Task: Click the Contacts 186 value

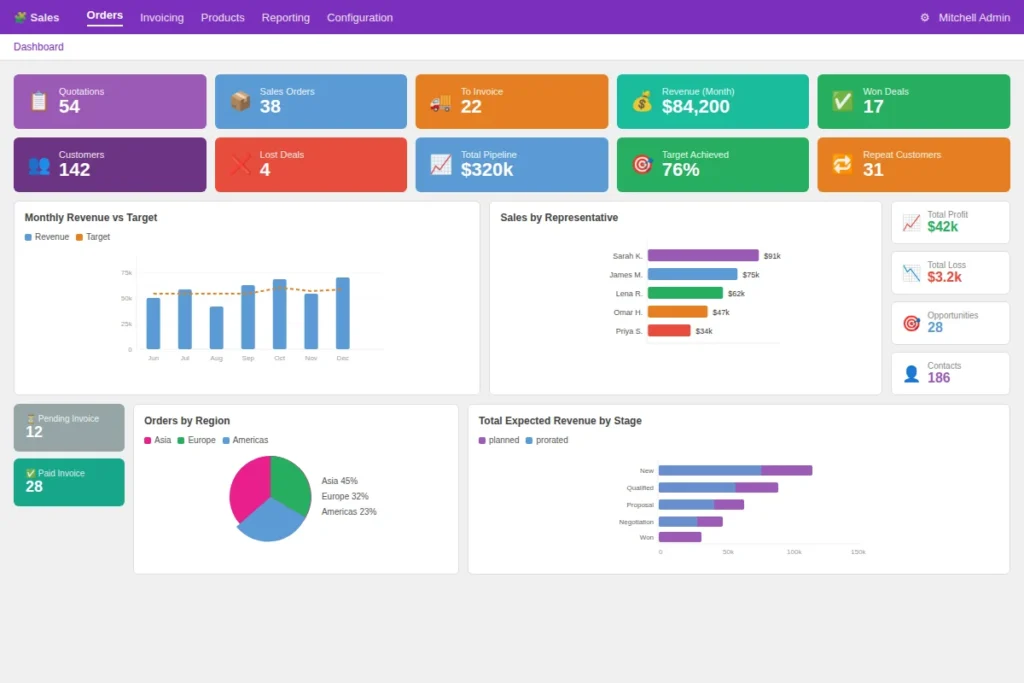Action: pos(938,377)
